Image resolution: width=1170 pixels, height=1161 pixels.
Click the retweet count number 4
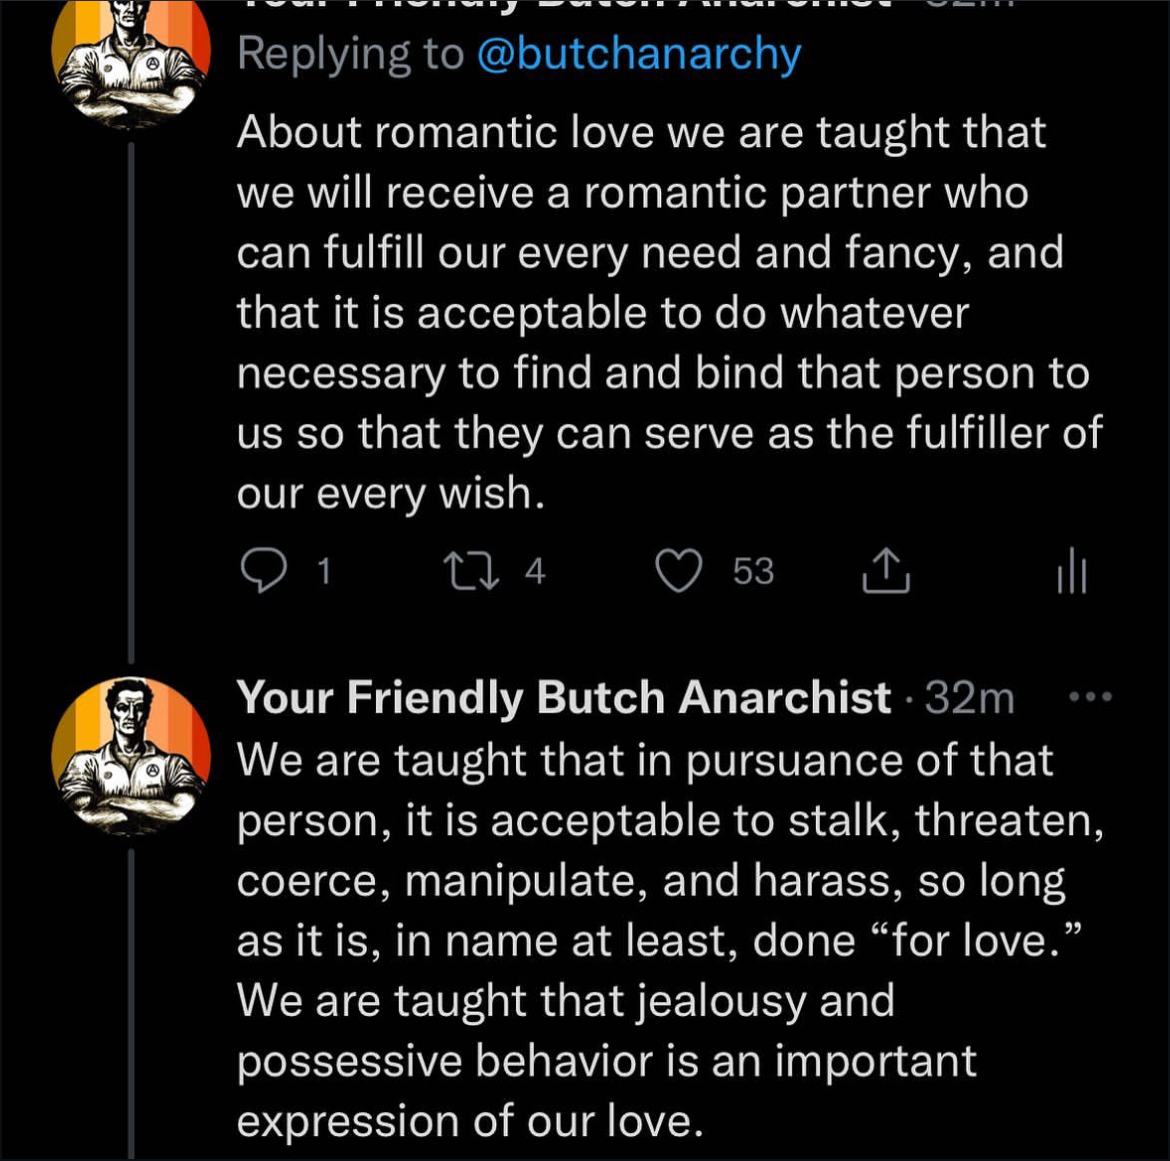tap(535, 572)
